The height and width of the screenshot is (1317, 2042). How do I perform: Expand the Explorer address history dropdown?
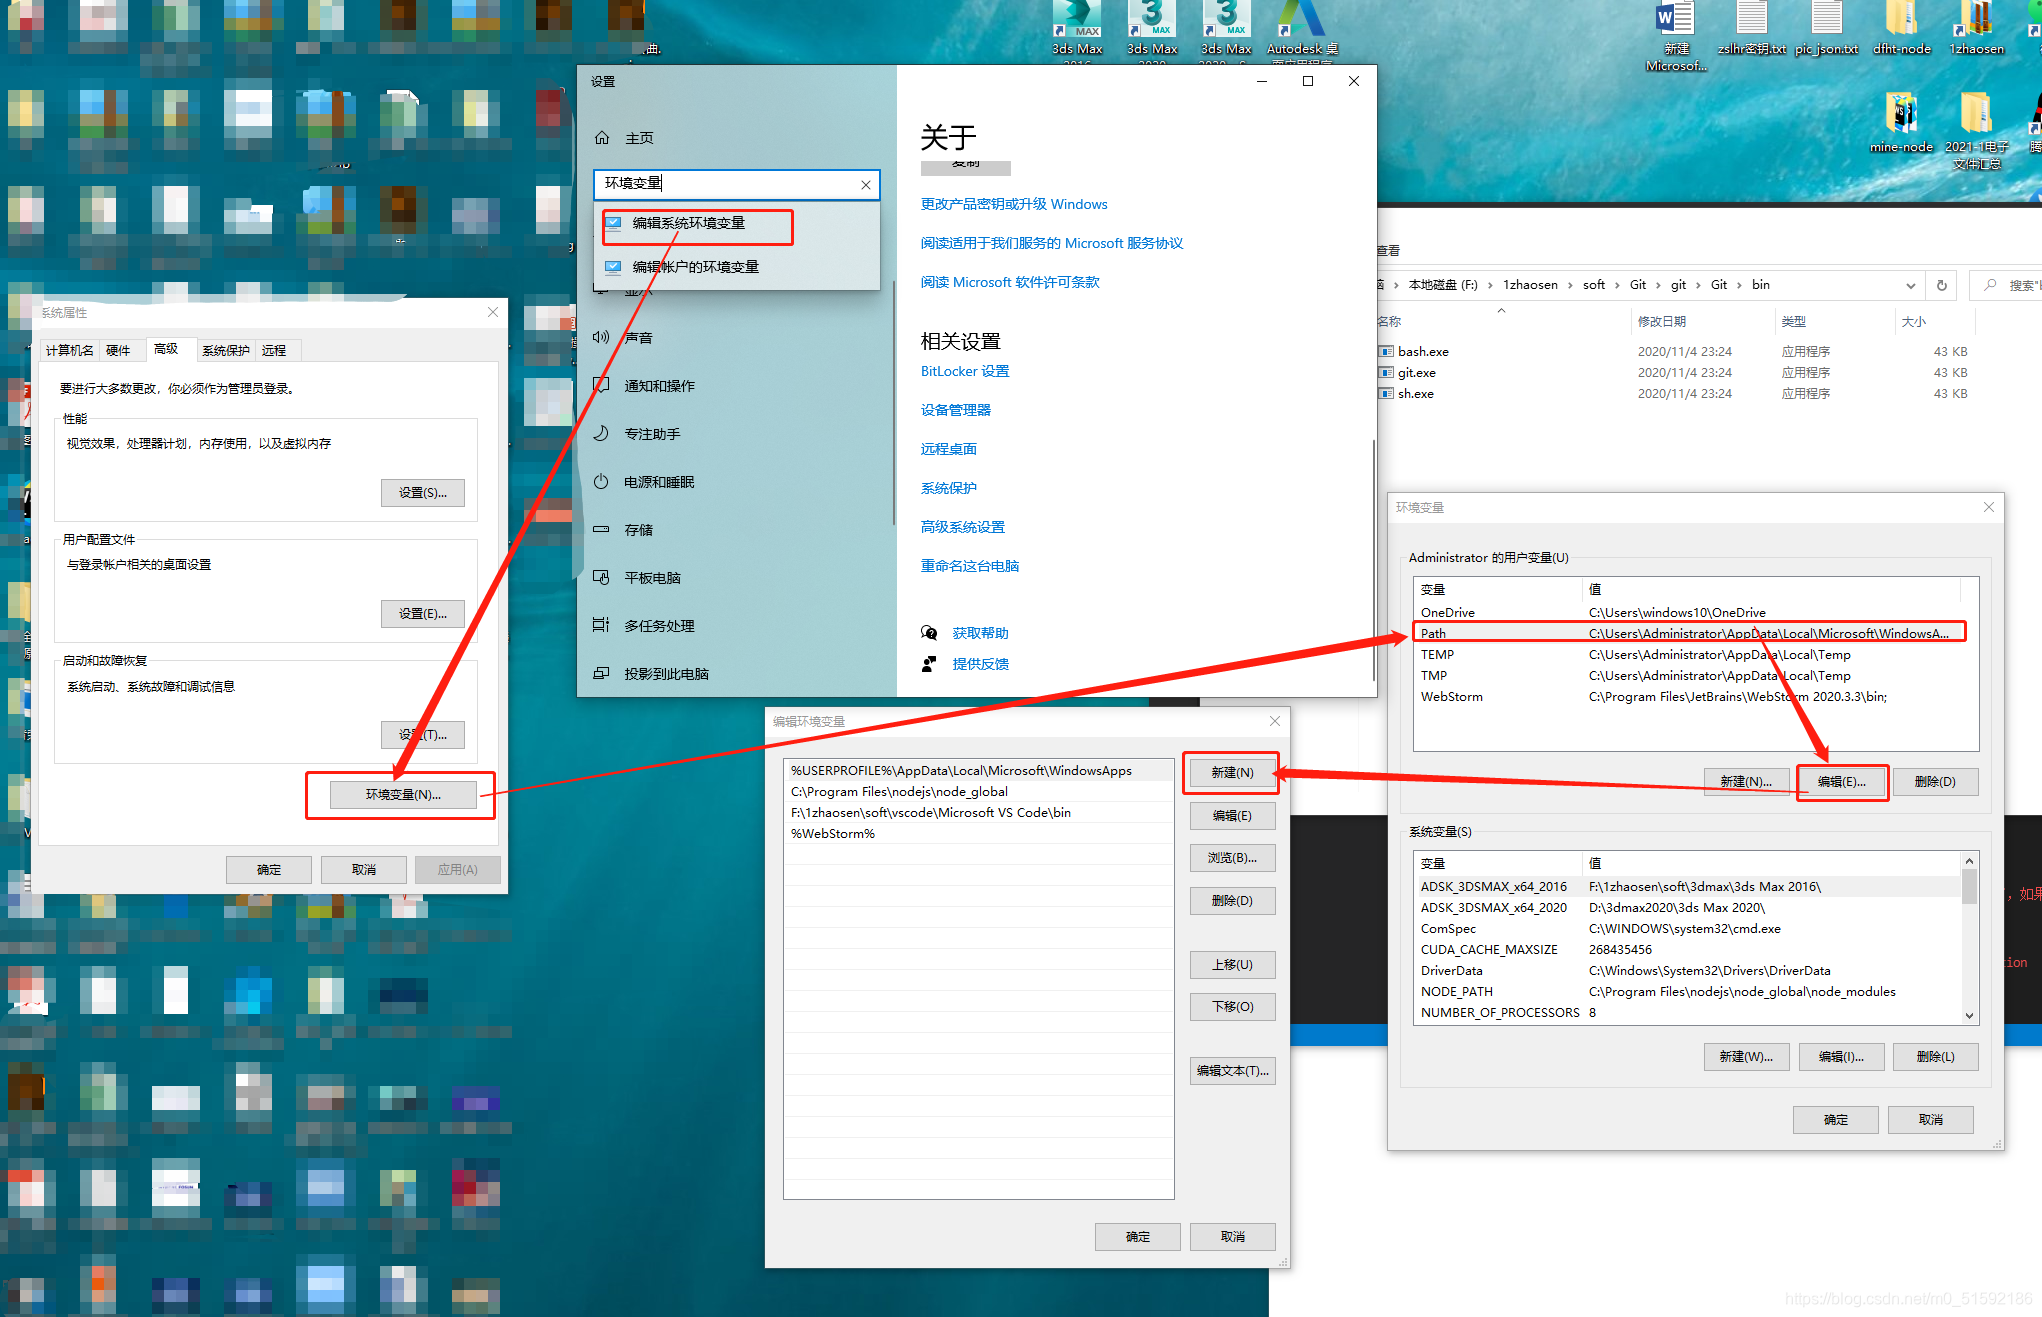(x=1910, y=285)
